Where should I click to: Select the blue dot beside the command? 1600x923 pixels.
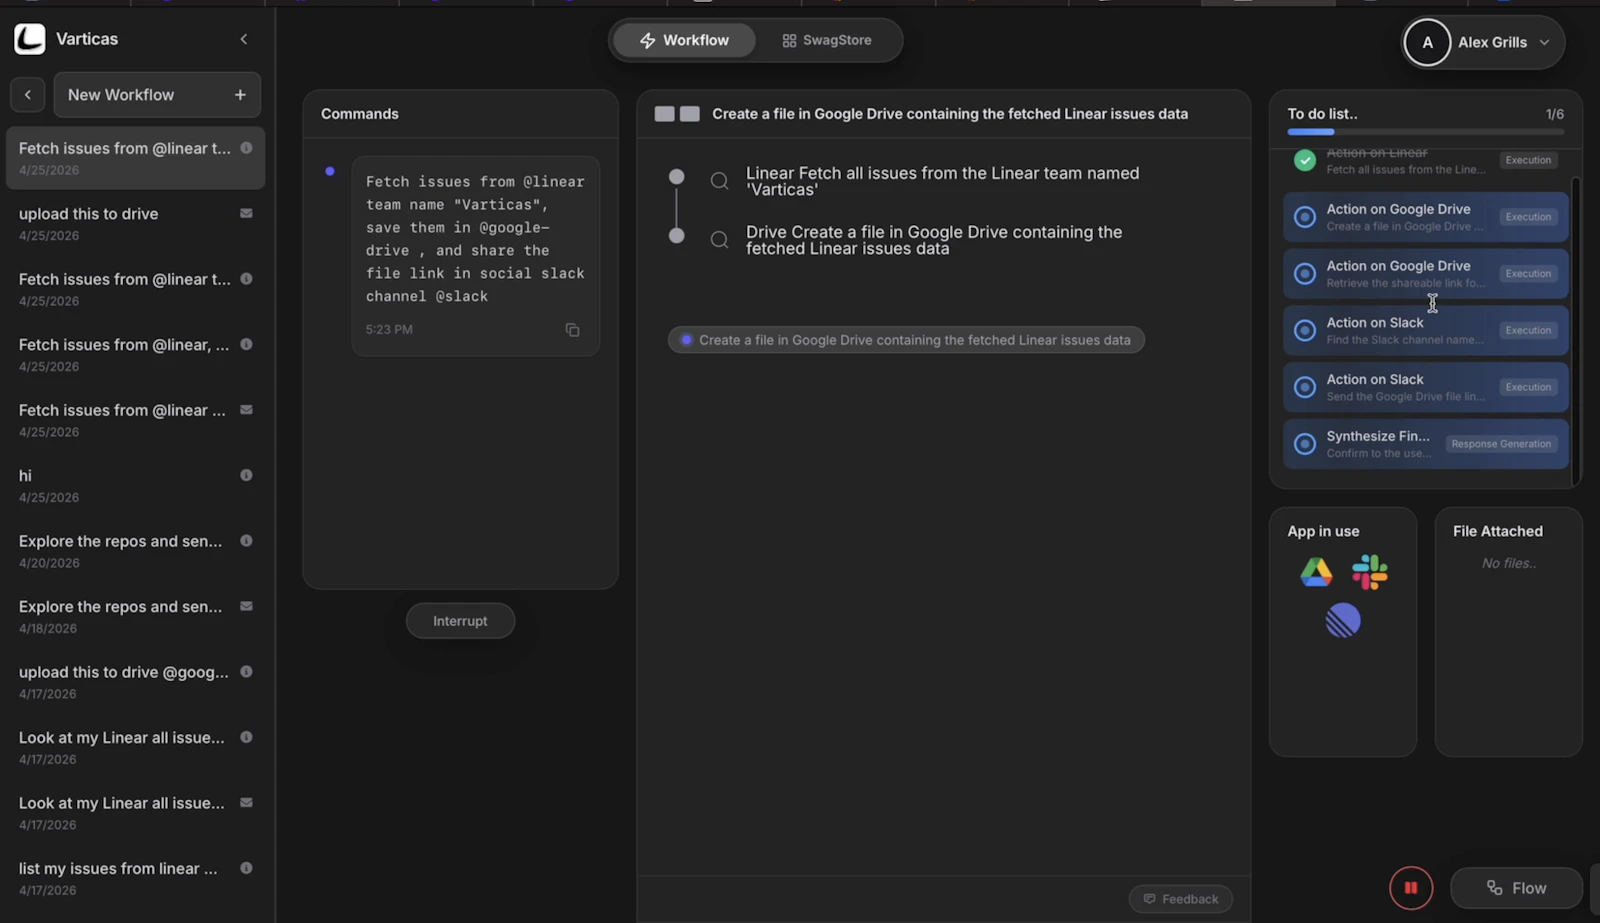point(330,171)
